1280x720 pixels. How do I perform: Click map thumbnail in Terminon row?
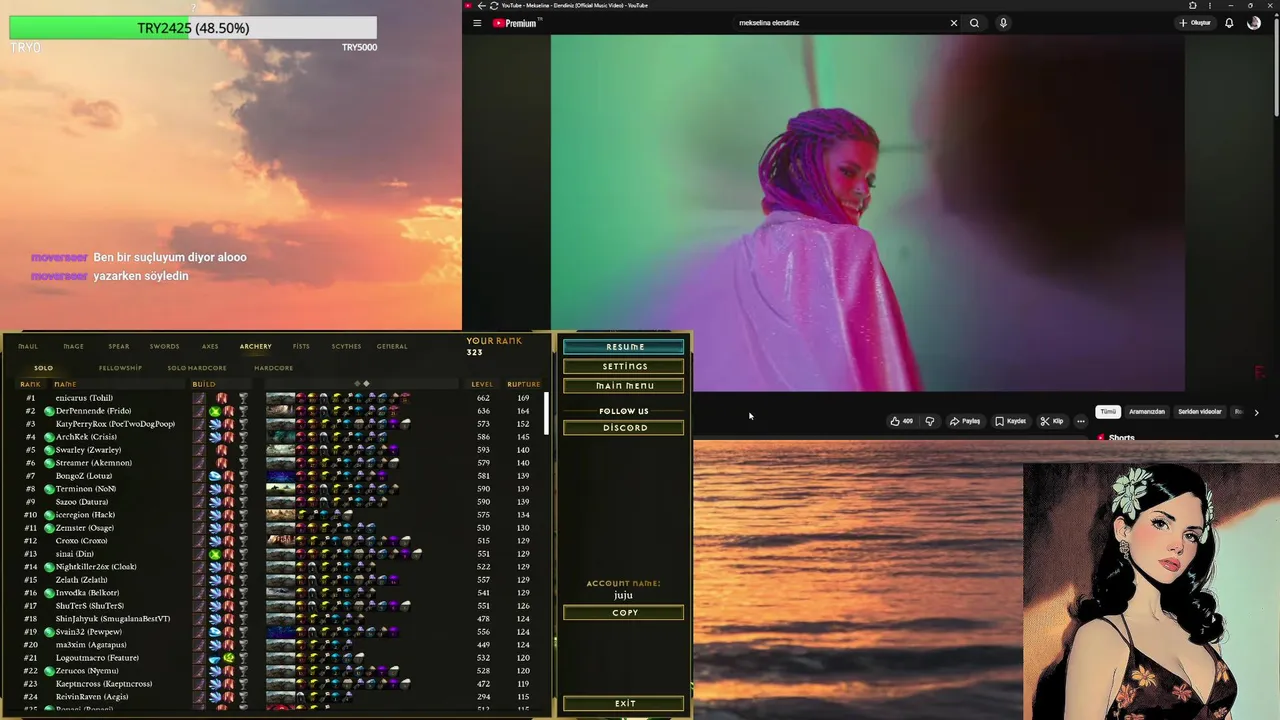pyautogui.click(x=280, y=489)
